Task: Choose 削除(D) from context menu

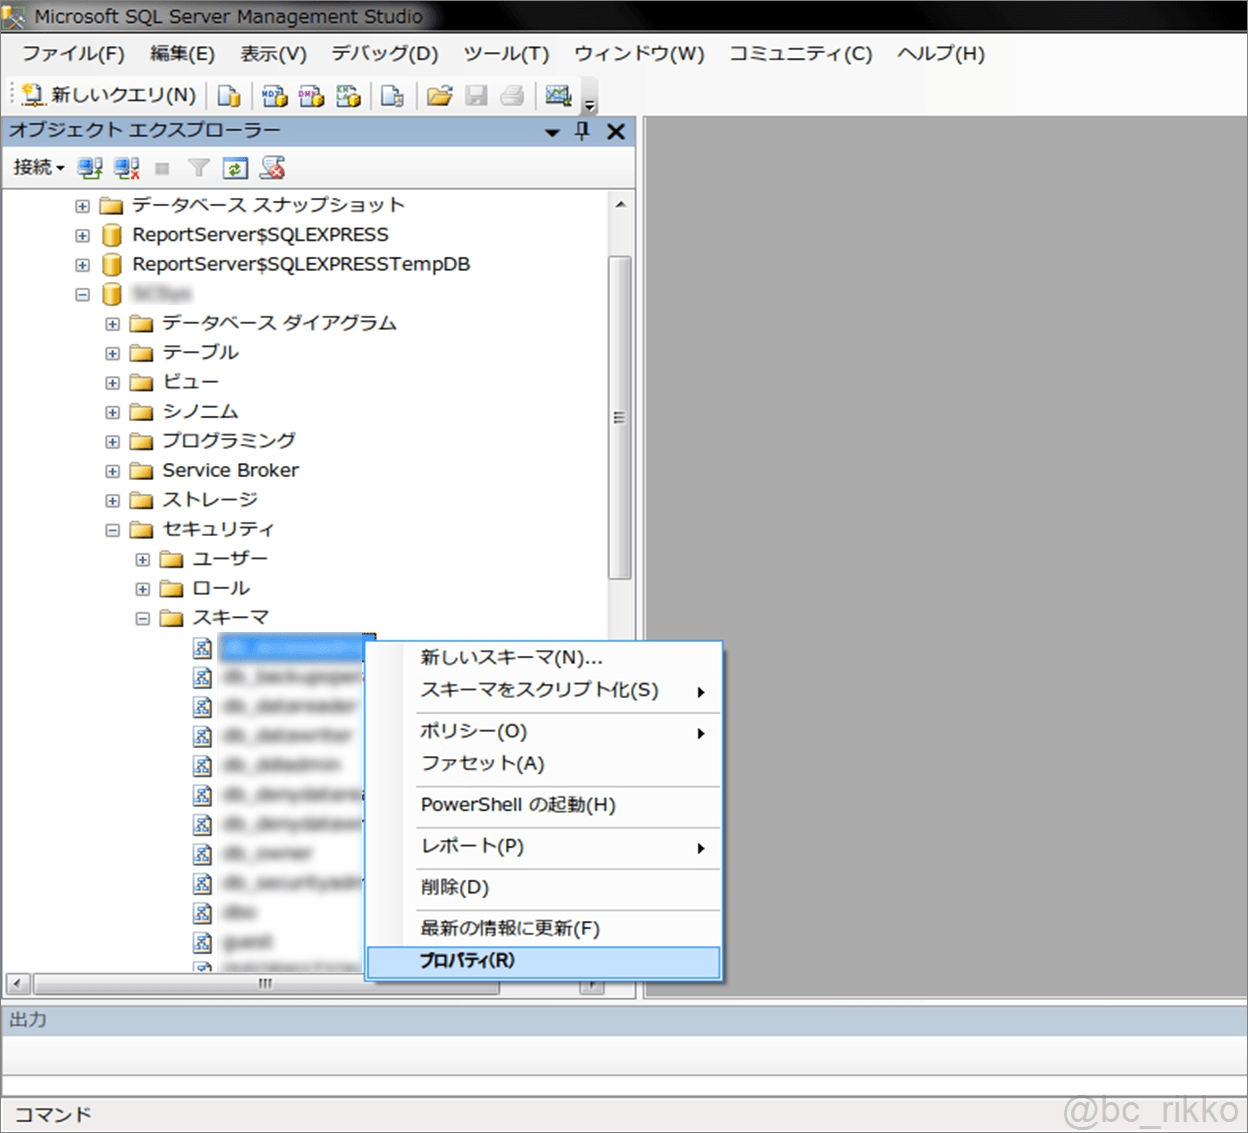Action: (543, 888)
